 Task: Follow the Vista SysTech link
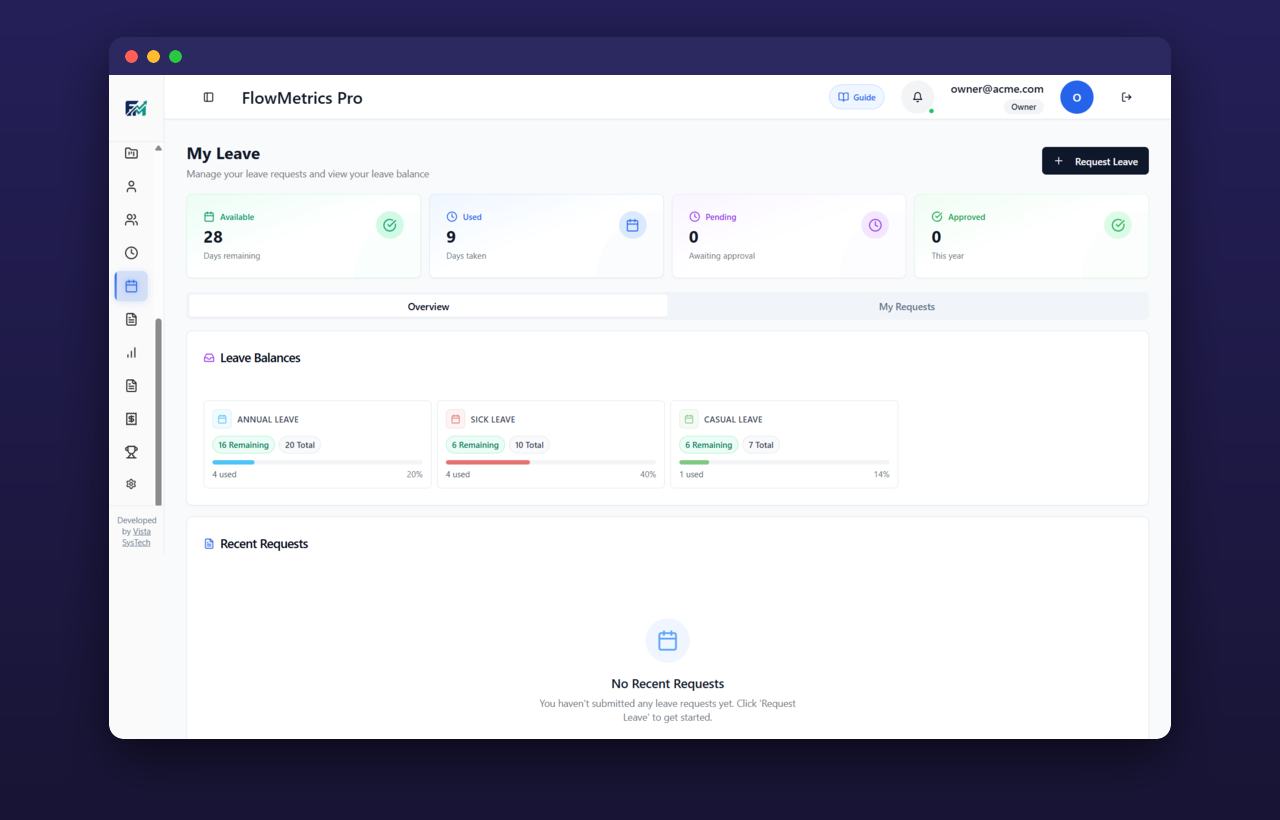(x=139, y=537)
